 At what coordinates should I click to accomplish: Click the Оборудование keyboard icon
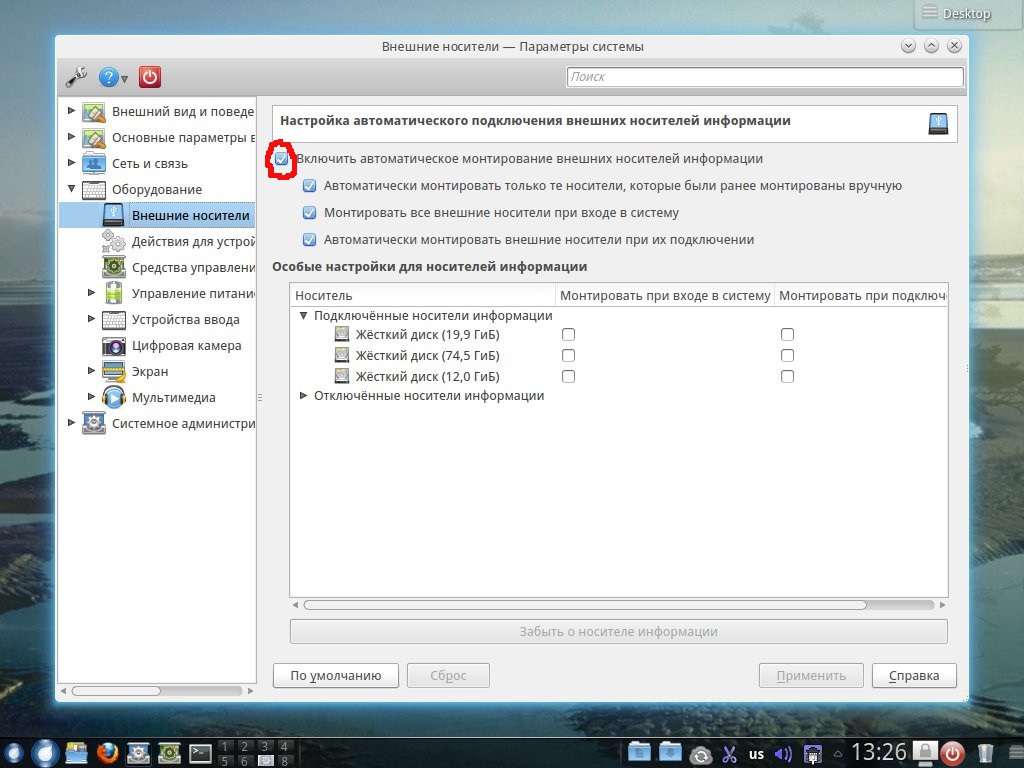tap(94, 189)
